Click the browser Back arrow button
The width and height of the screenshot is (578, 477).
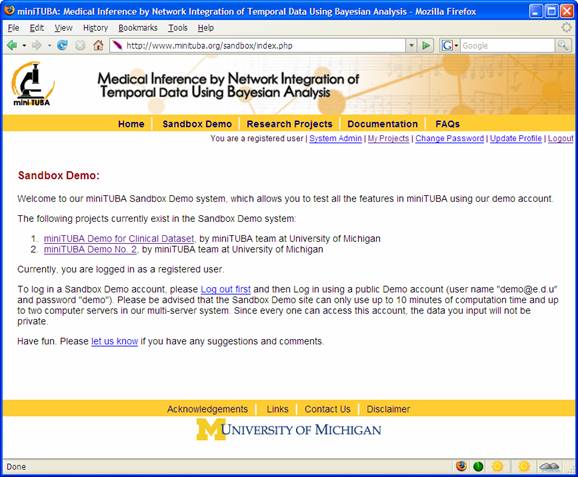point(12,46)
